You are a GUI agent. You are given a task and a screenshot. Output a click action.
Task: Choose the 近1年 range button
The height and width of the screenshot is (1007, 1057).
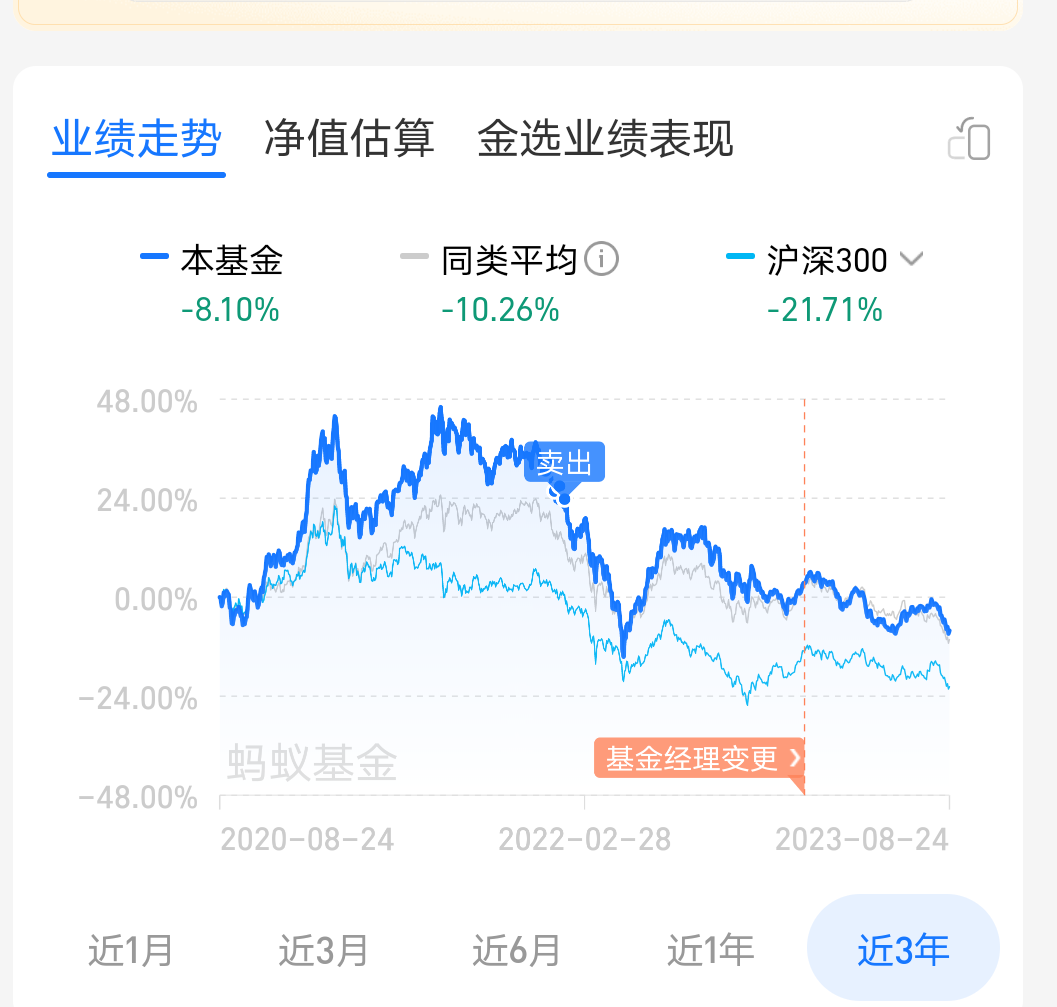(710, 950)
